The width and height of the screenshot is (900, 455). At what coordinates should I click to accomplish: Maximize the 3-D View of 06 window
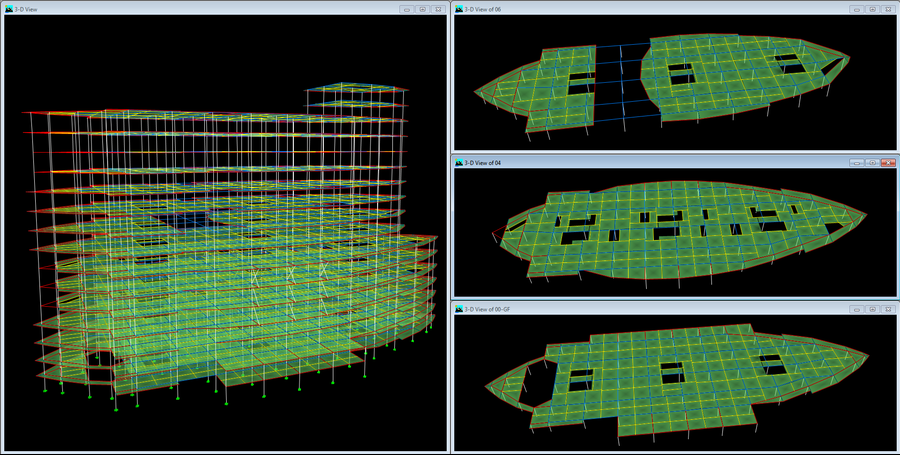coord(872,9)
